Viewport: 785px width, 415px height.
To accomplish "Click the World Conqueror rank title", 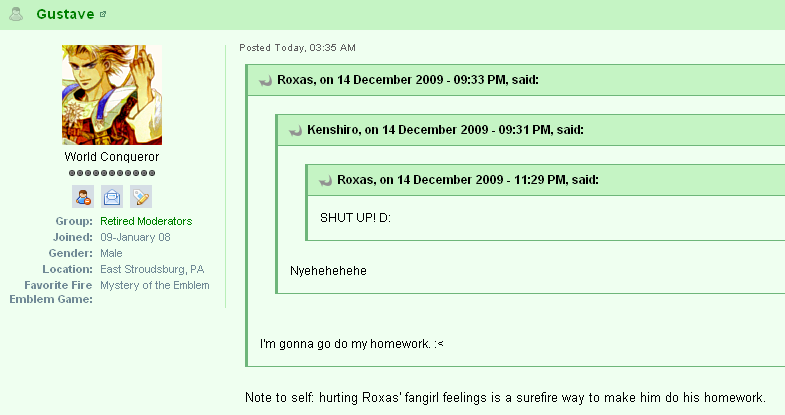I will click(112, 157).
